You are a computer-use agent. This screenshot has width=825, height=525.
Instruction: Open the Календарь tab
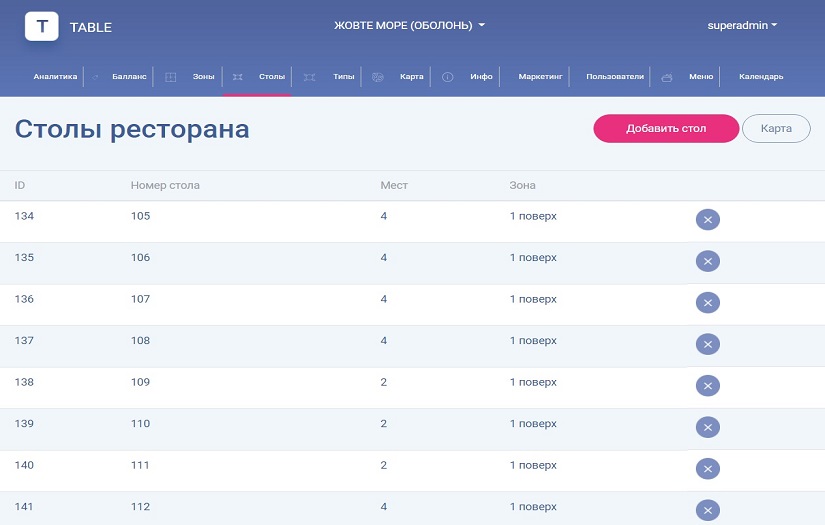tap(761, 77)
